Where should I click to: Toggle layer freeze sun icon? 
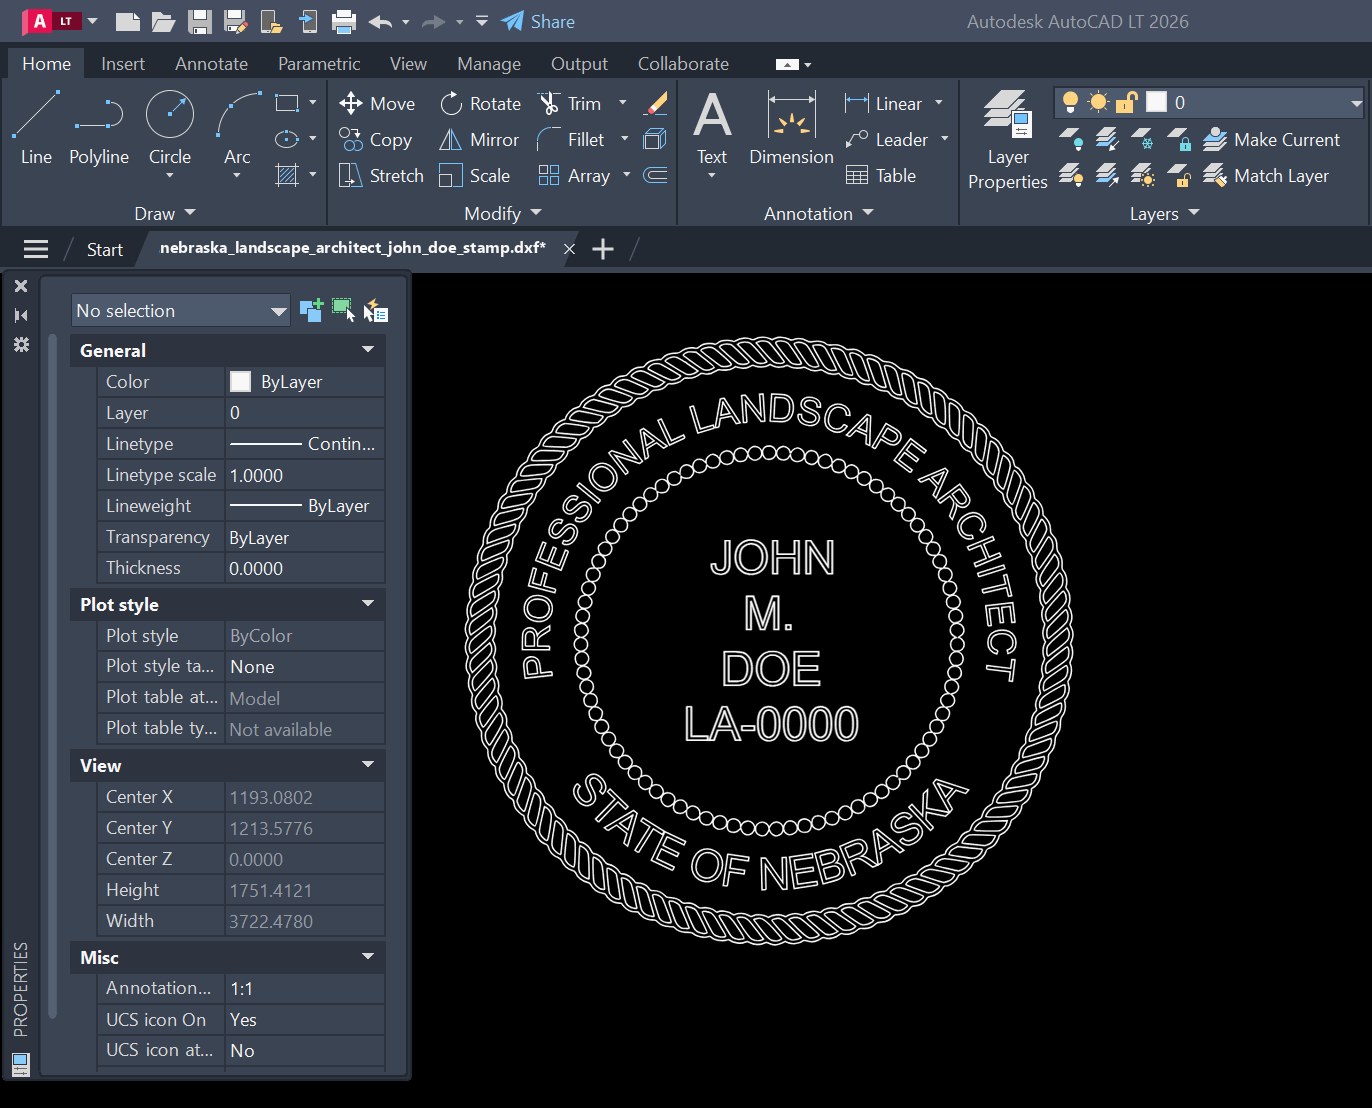tap(1098, 102)
